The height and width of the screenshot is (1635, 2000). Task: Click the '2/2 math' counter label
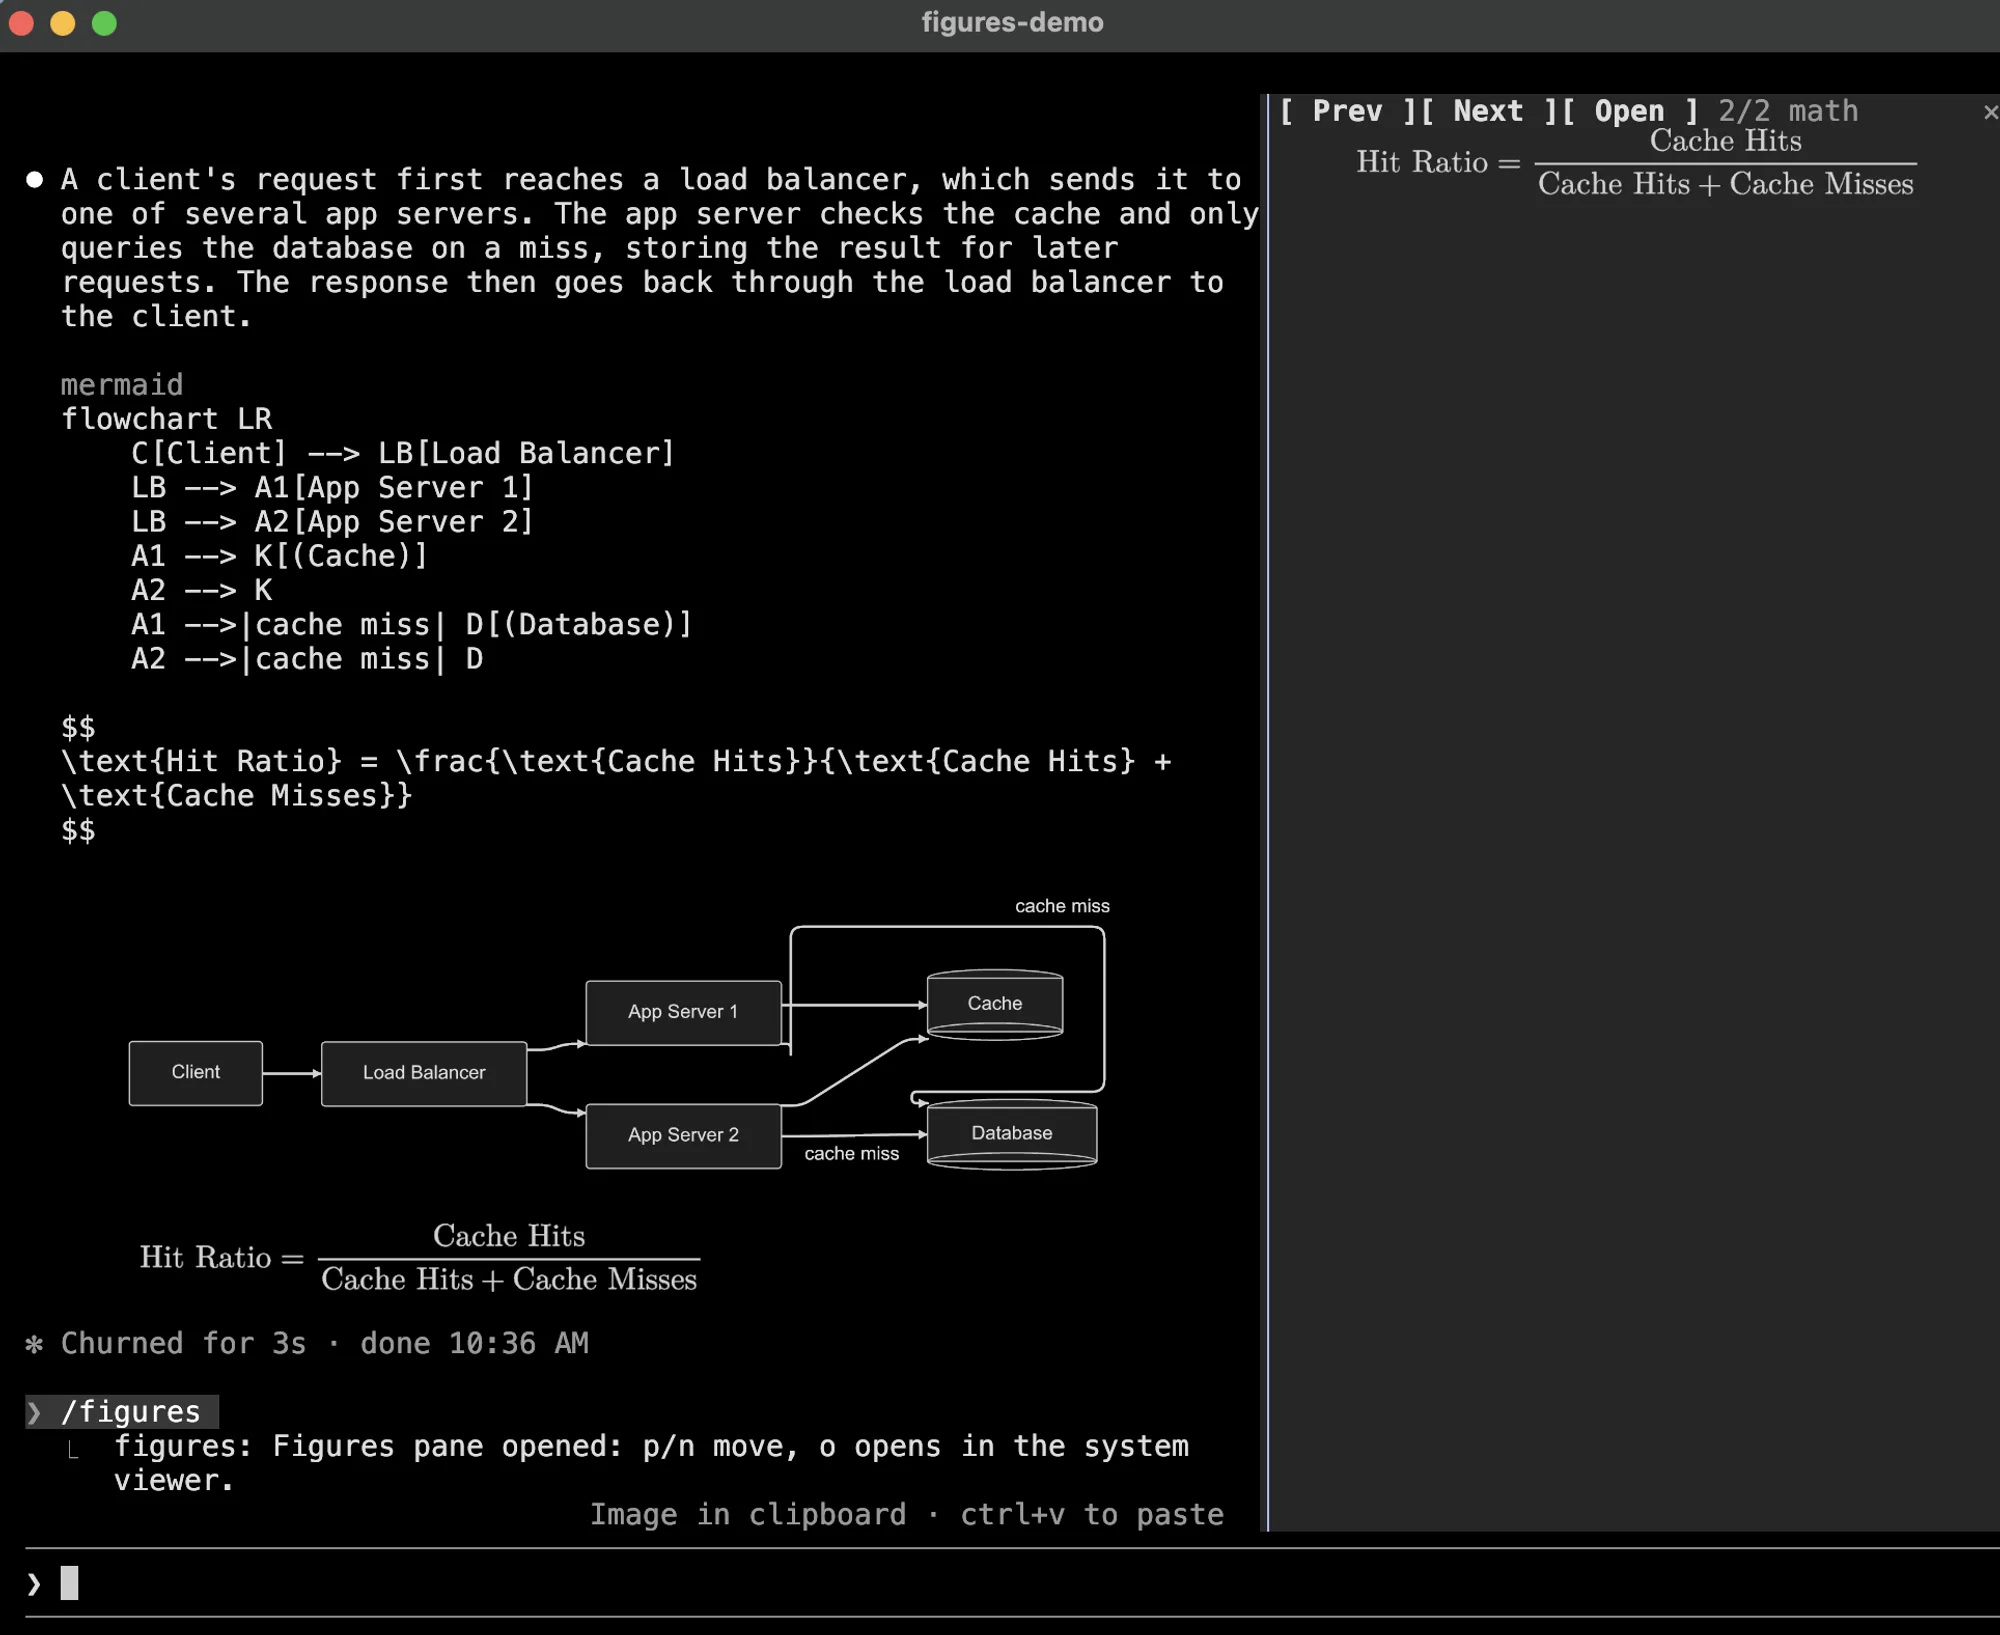click(1788, 111)
